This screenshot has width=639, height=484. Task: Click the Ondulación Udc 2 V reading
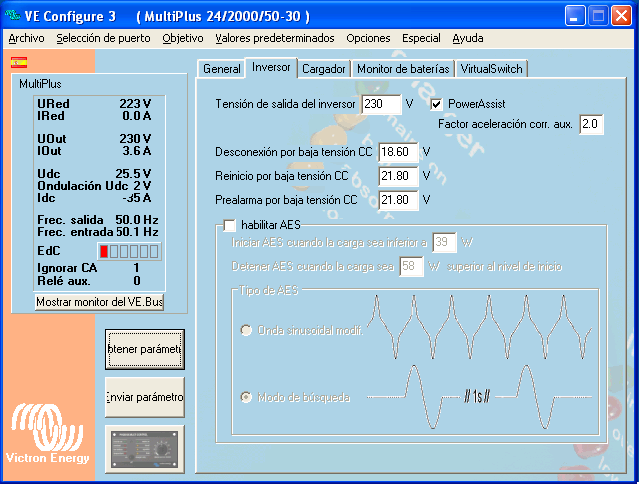coord(94,186)
